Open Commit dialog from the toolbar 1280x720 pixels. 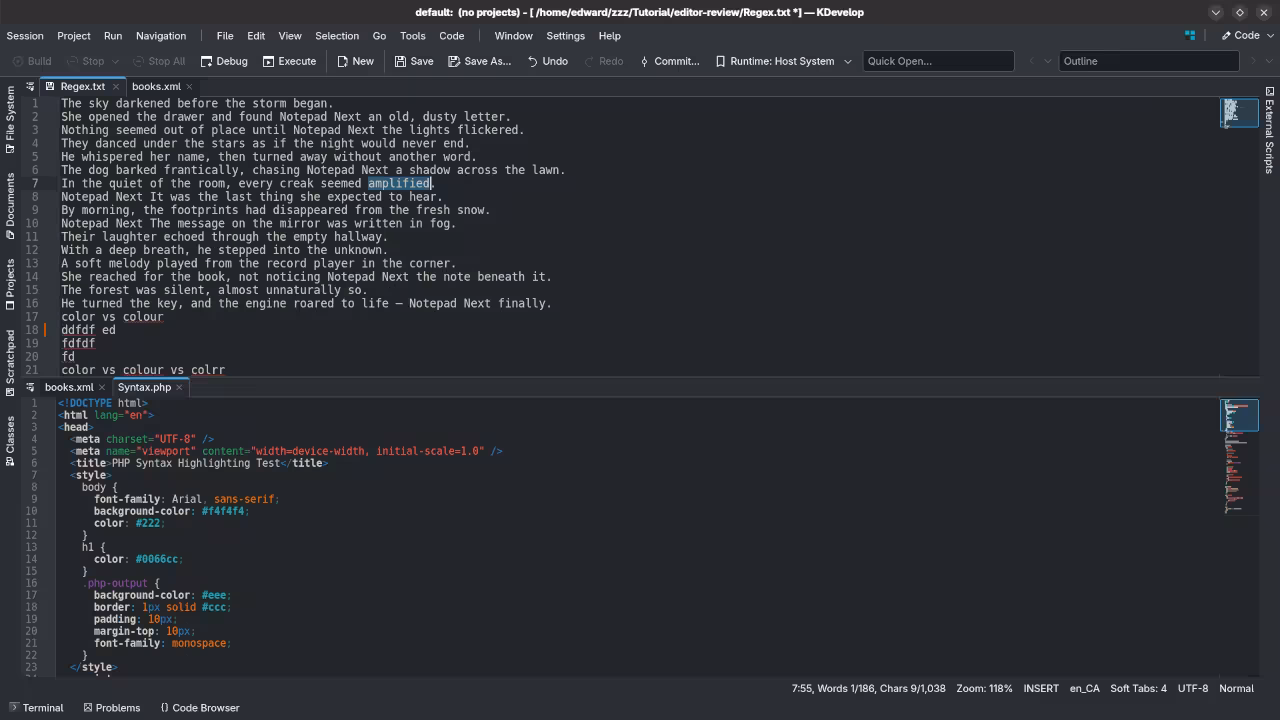669,61
